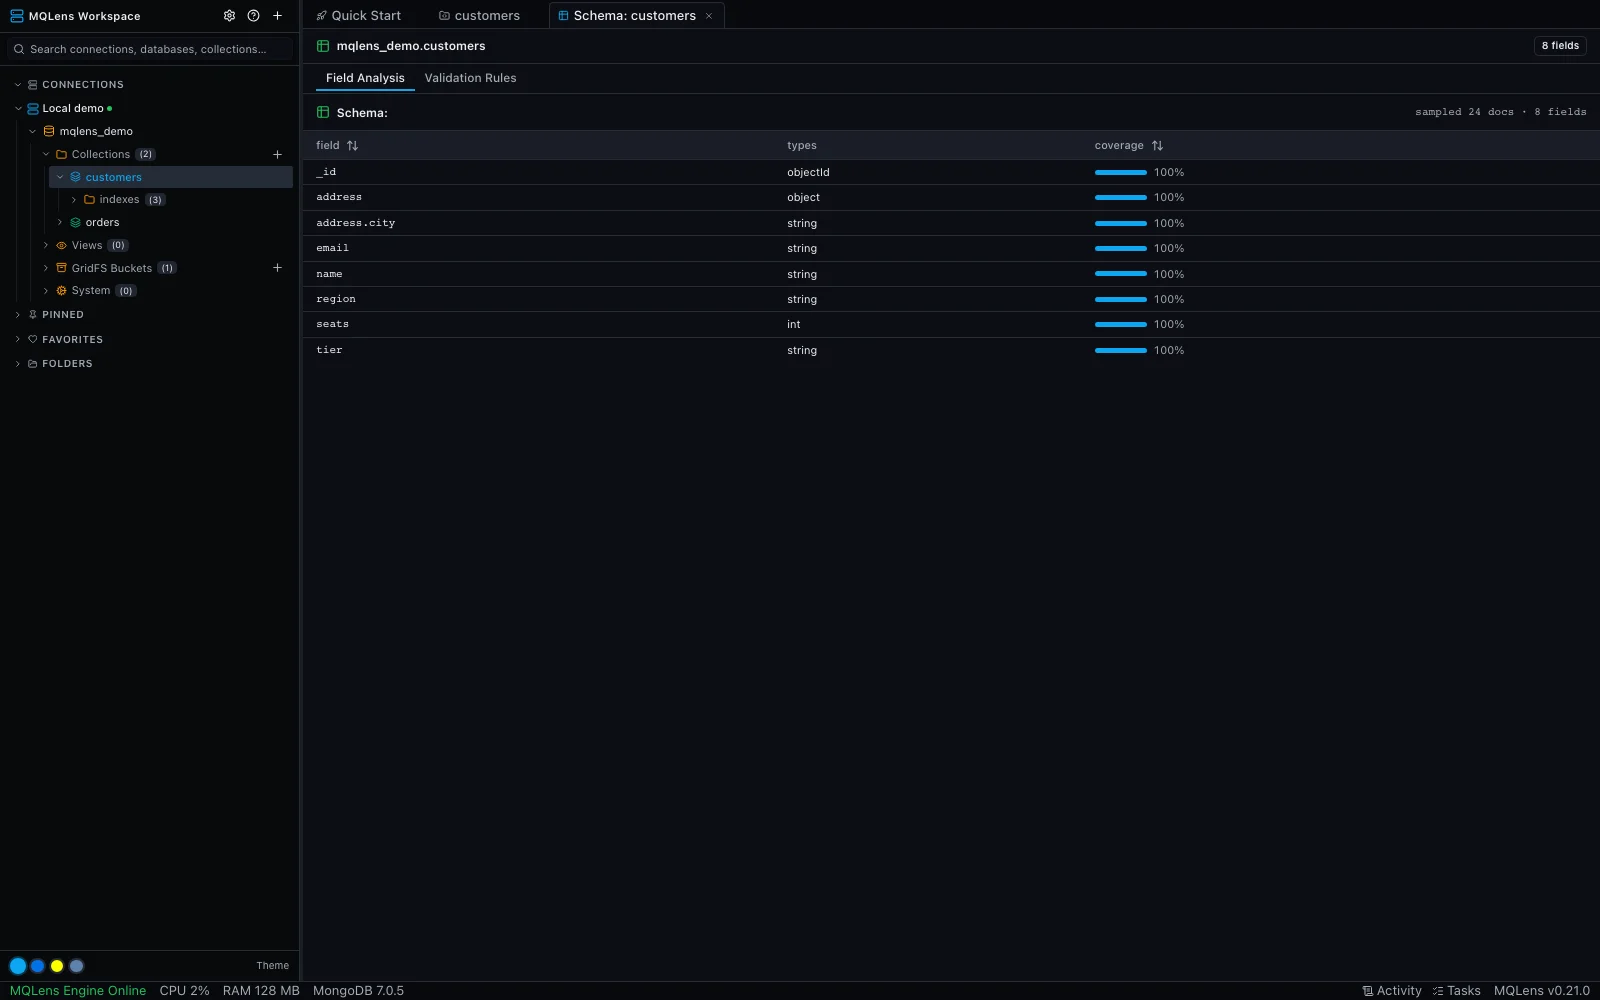1600x1000 pixels.
Task: Click the plus icon next to MQLens Workspace
Action: [277, 16]
